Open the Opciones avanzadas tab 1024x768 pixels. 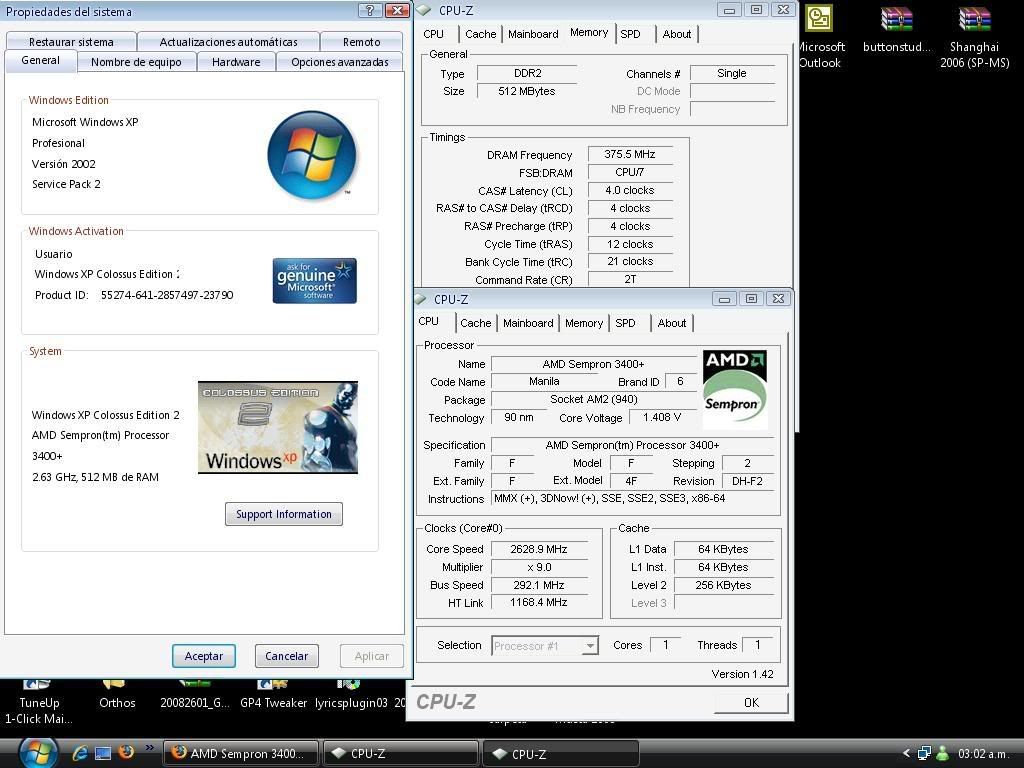pyautogui.click(x=340, y=62)
